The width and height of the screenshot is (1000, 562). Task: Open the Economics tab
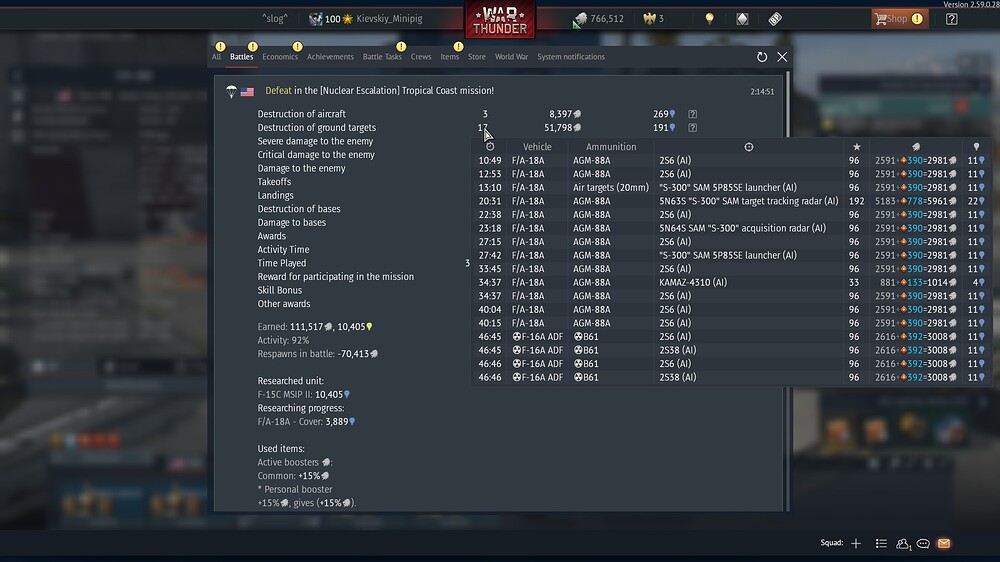pyautogui.click(x=280, y=57)
